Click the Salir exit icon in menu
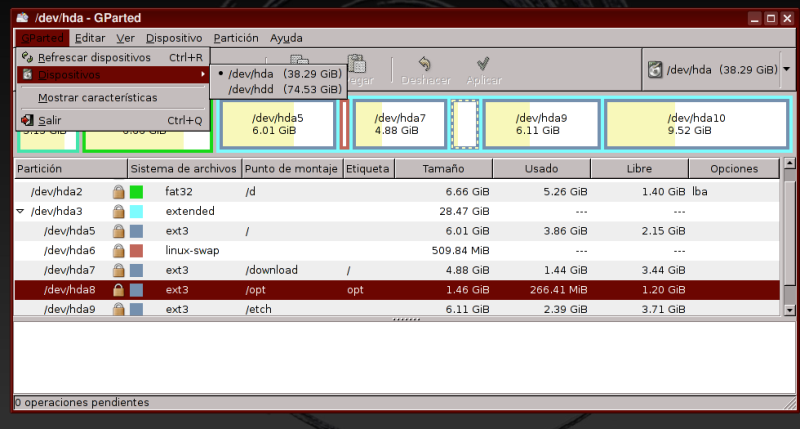800x429 pixels. (x=27, y=121)
